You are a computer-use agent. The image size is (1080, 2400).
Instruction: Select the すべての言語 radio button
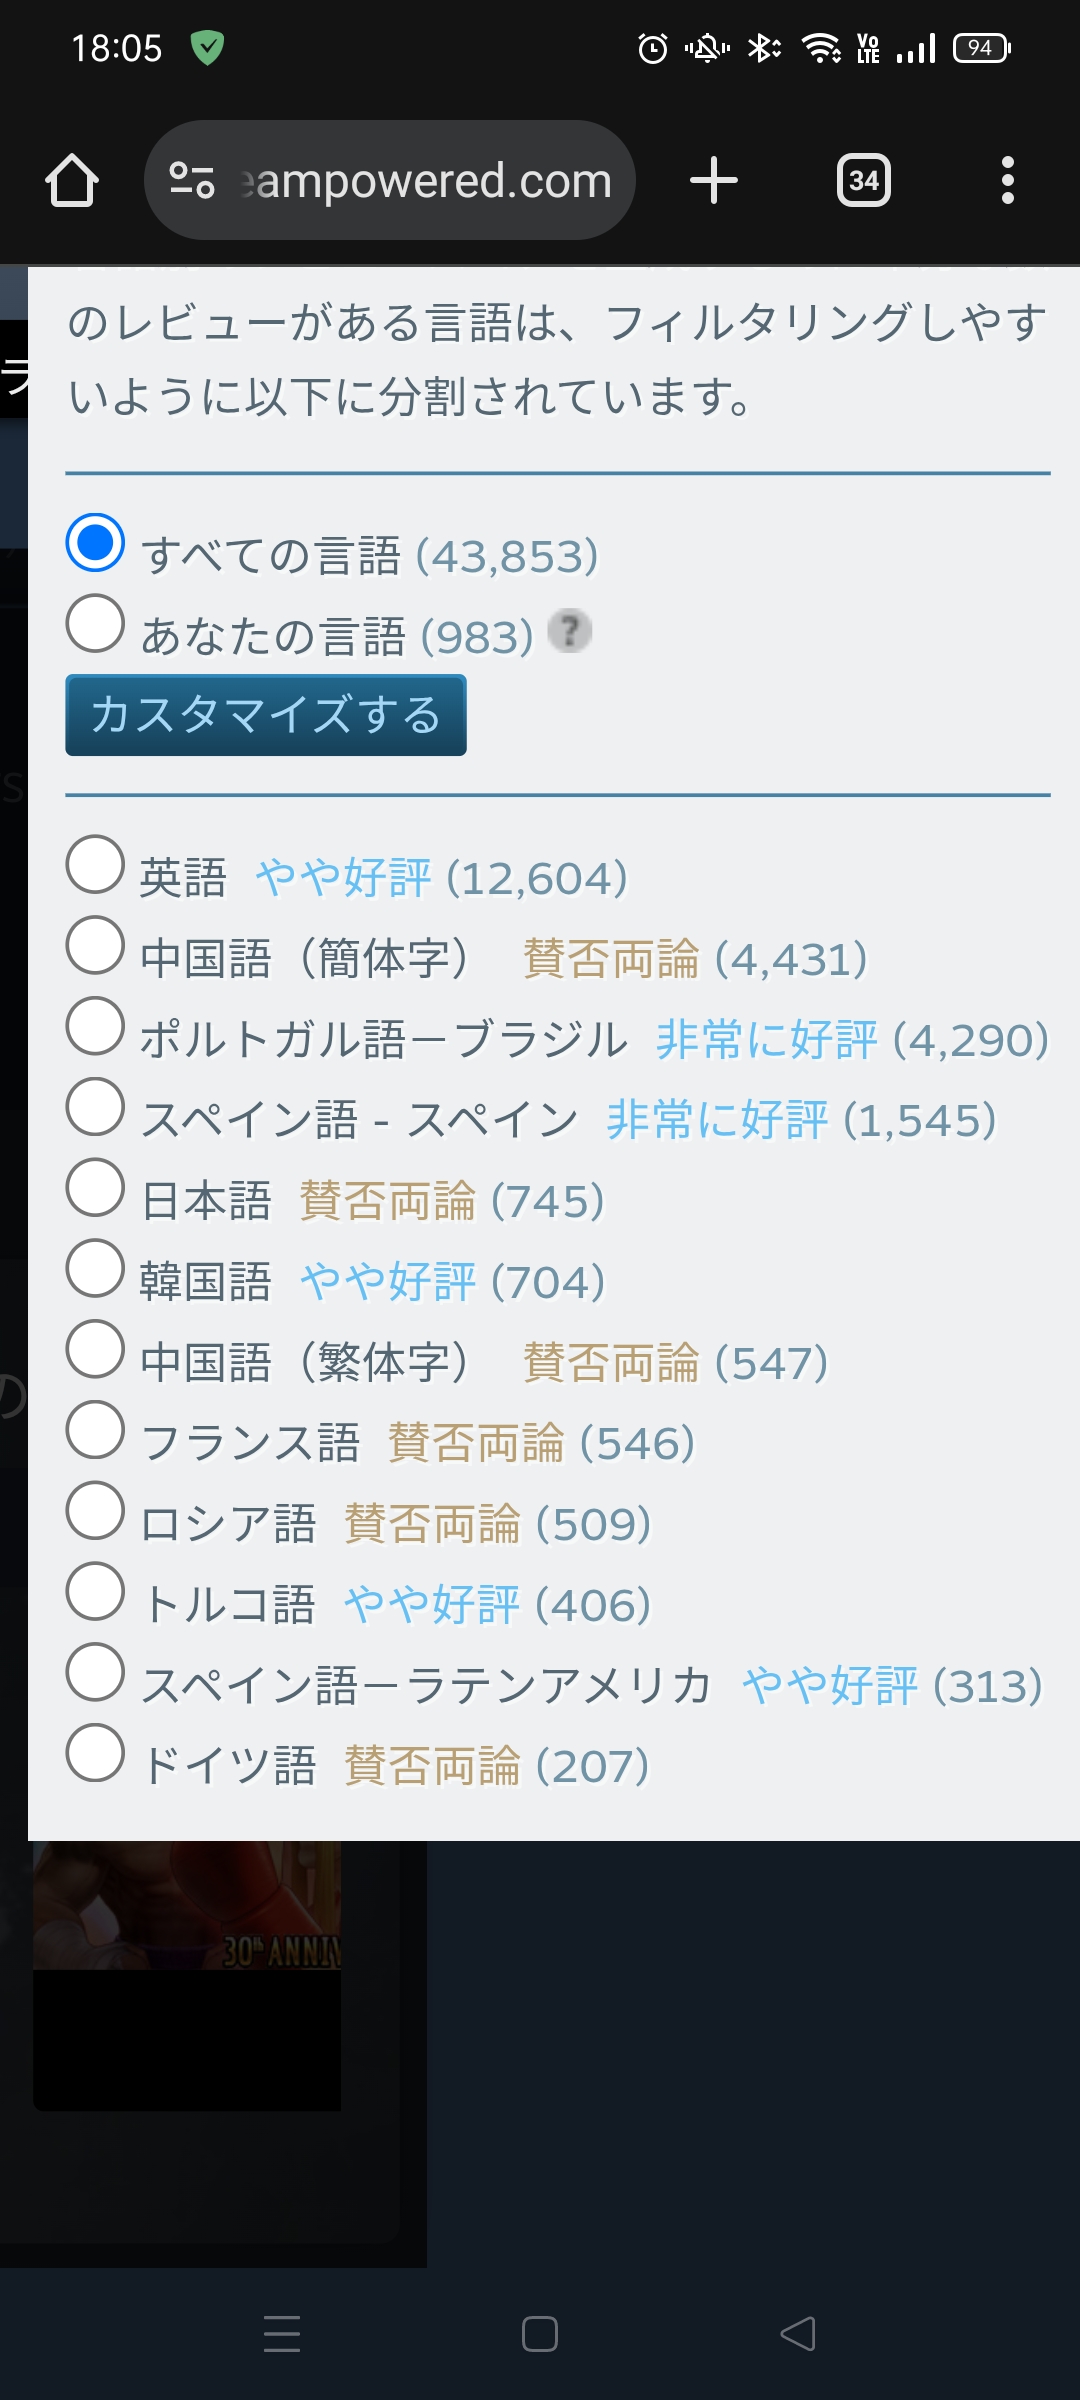click(95, 543)
